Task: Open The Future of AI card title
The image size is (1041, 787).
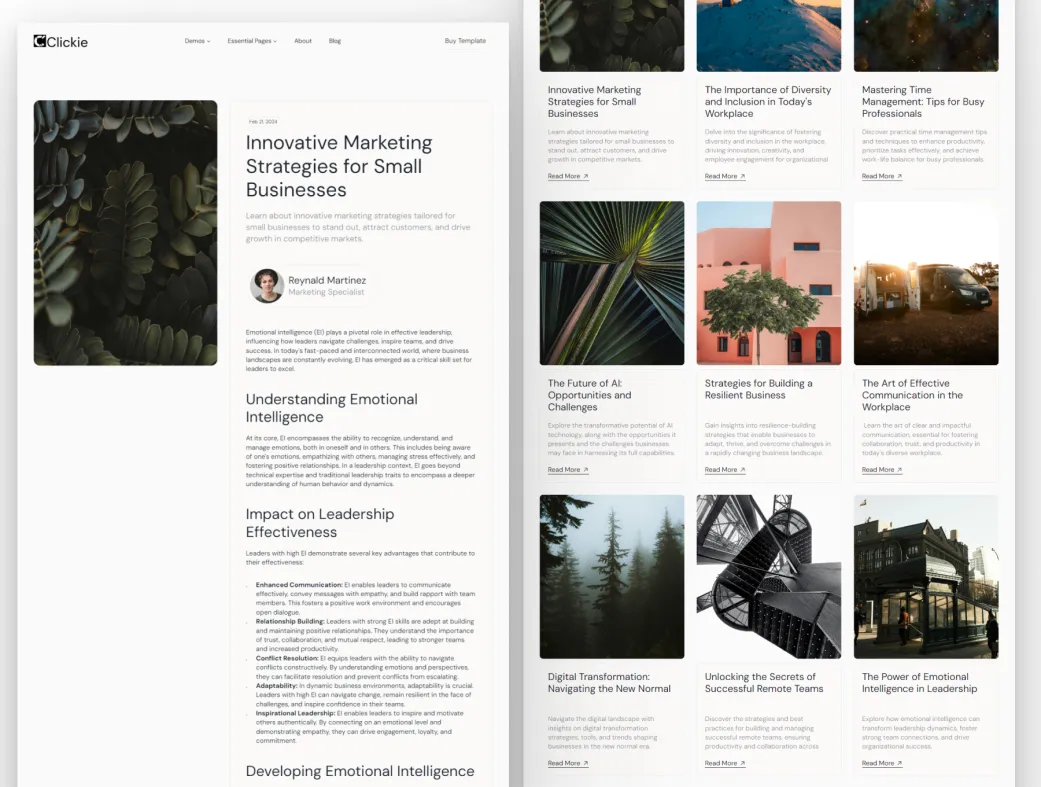Action: click(x=590, y=395)
